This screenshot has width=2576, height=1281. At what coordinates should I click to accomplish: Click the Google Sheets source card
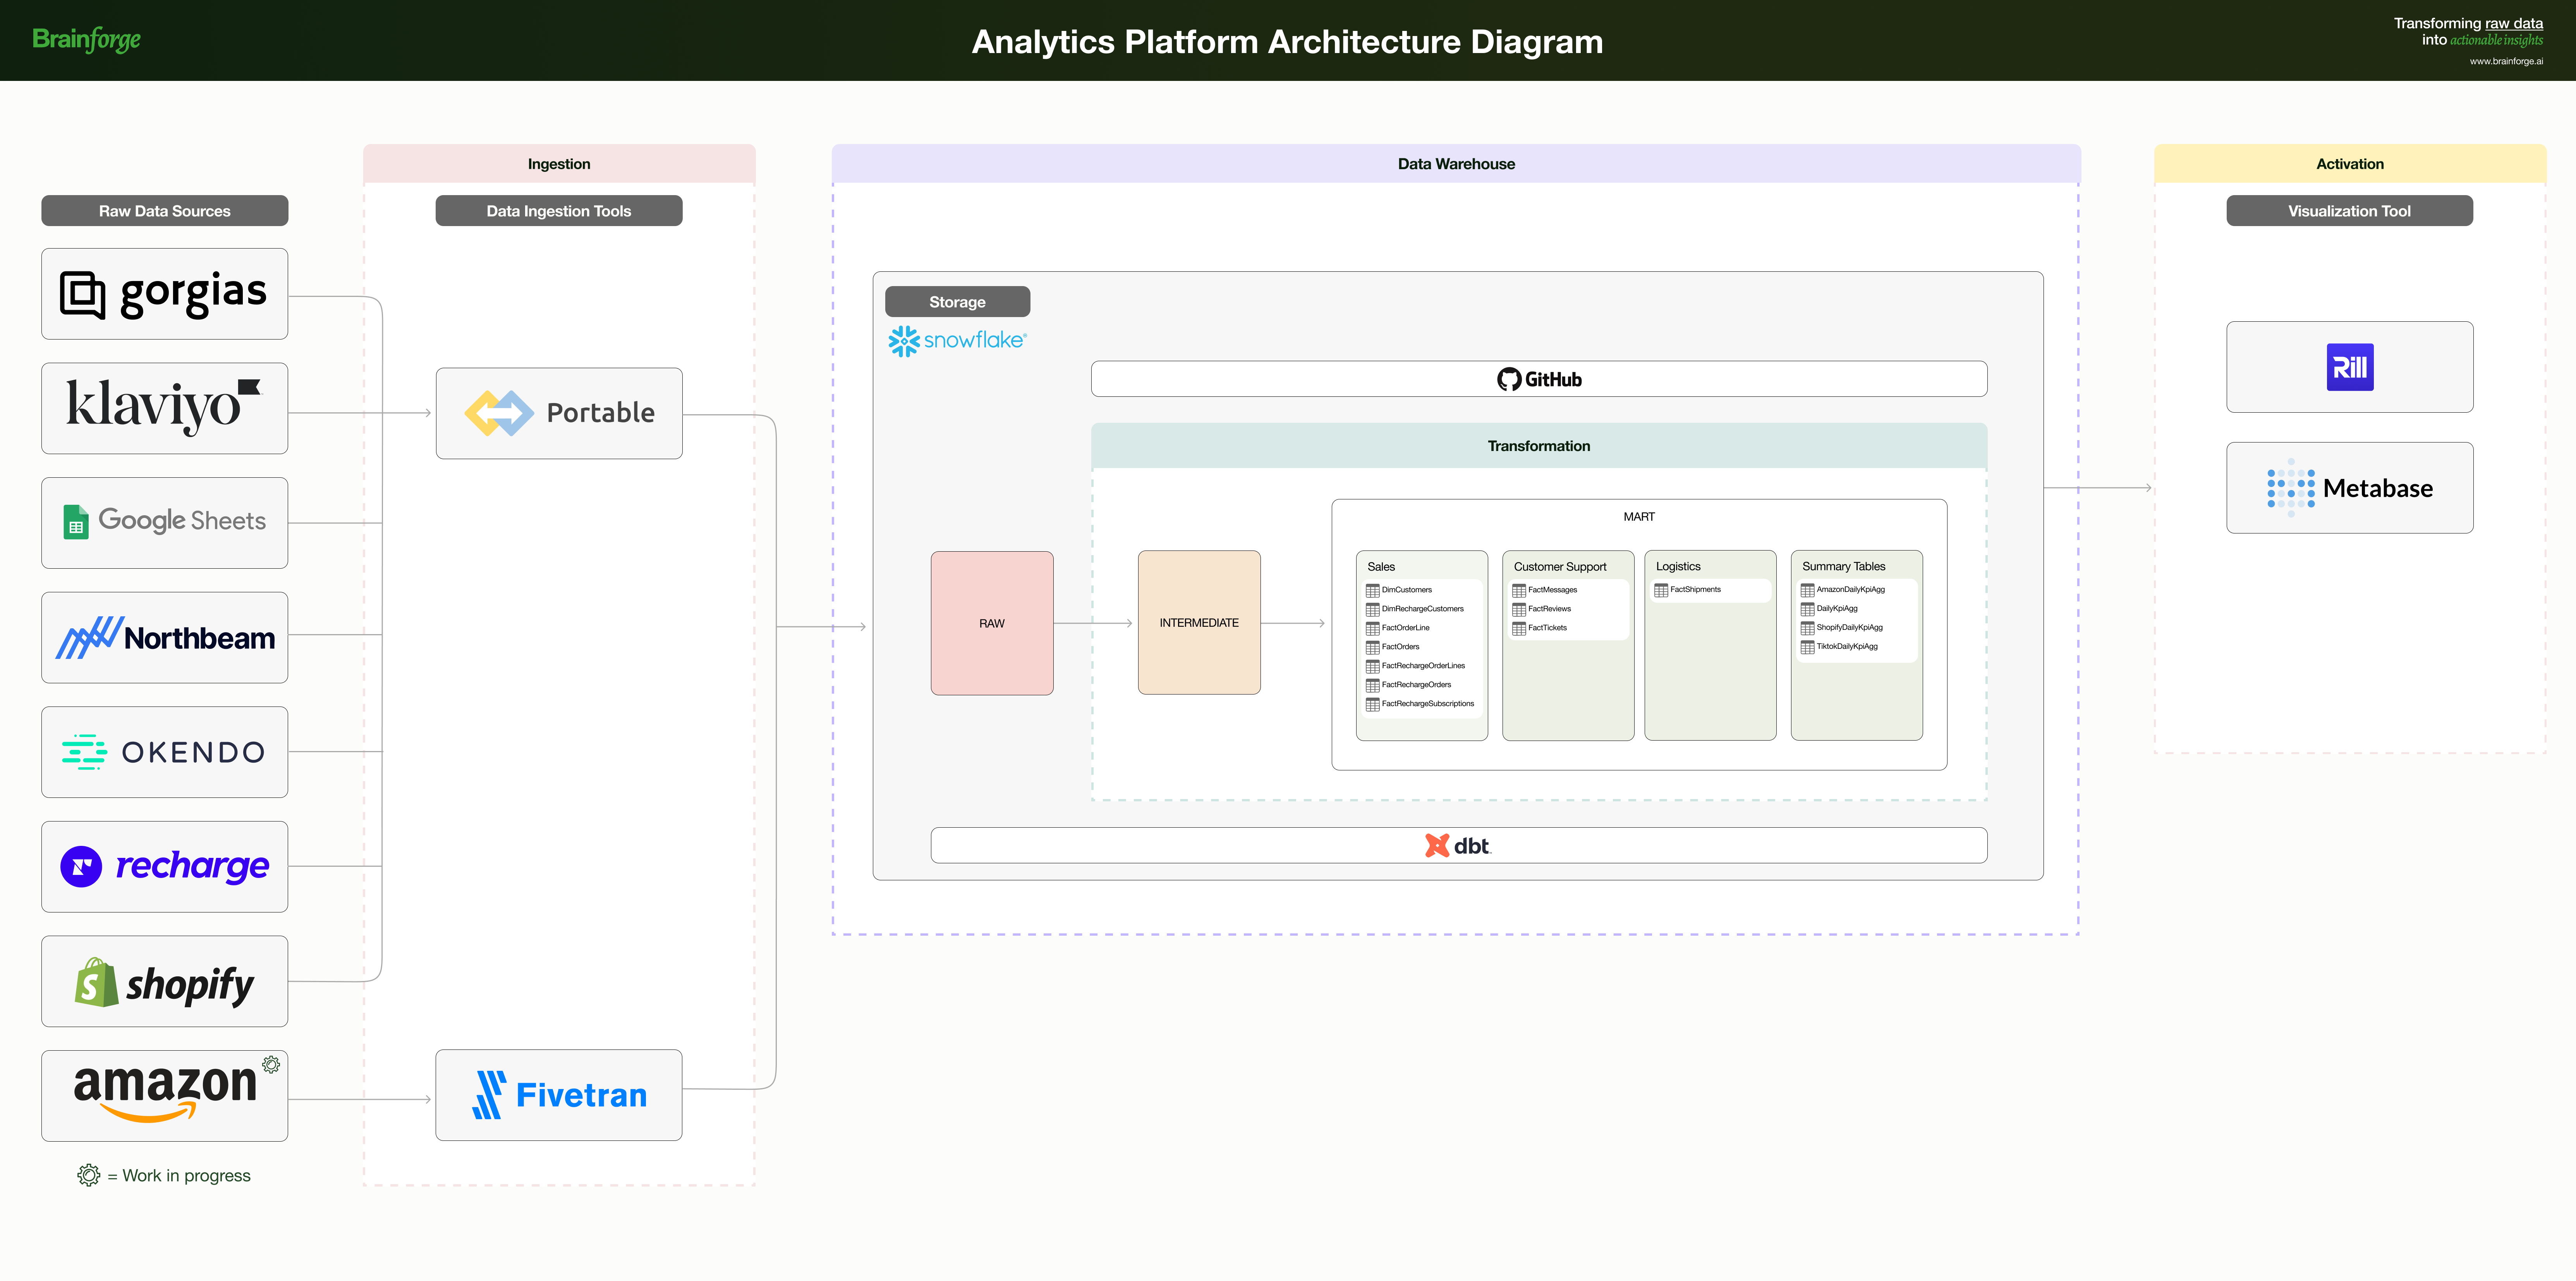(165, 523)
